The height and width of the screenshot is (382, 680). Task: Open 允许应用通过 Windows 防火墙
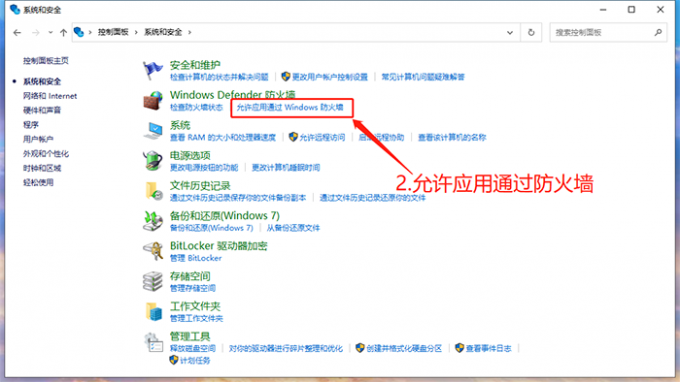(290, 107)
